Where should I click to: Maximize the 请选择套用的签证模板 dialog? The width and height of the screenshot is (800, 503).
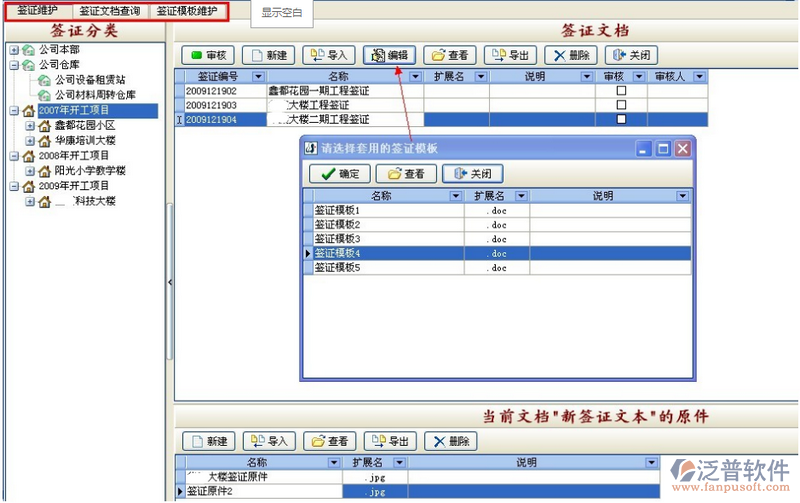click(663, 149)
